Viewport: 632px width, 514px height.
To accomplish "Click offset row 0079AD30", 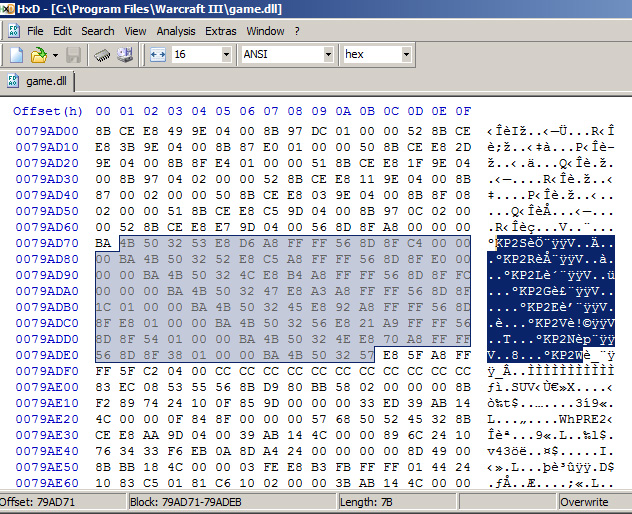I will tap(47, 179).
